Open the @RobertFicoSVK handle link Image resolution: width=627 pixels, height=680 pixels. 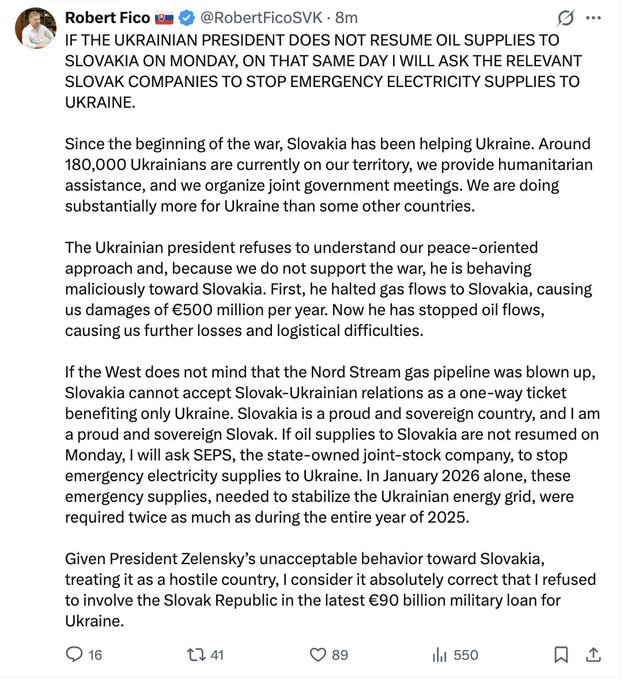coord(262,18)
